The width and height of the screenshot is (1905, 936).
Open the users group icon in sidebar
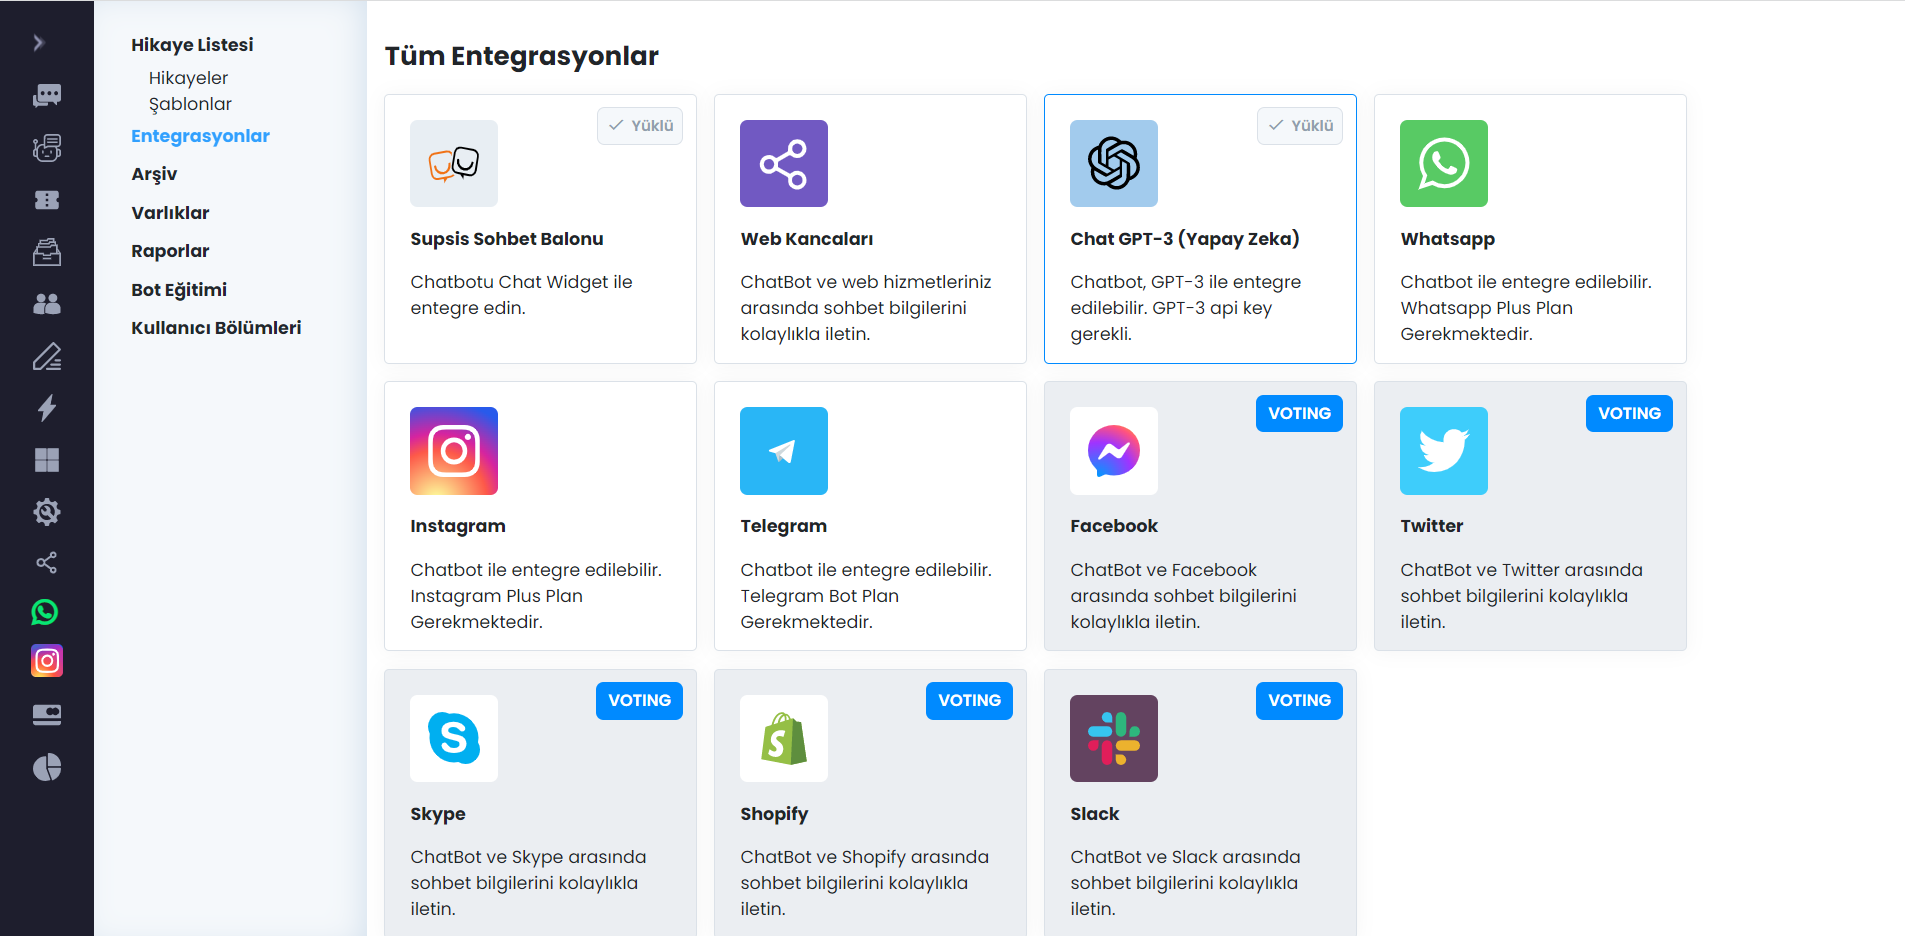pos(47,304)
